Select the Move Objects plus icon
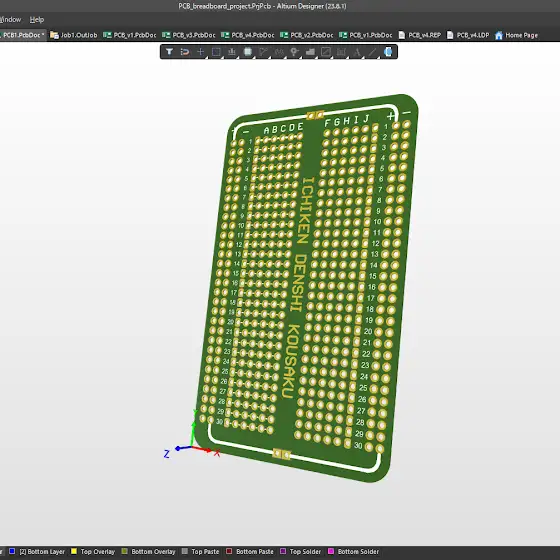Image resolution: width=560 pixels, height=560 pixels. [x=200, y=52]
